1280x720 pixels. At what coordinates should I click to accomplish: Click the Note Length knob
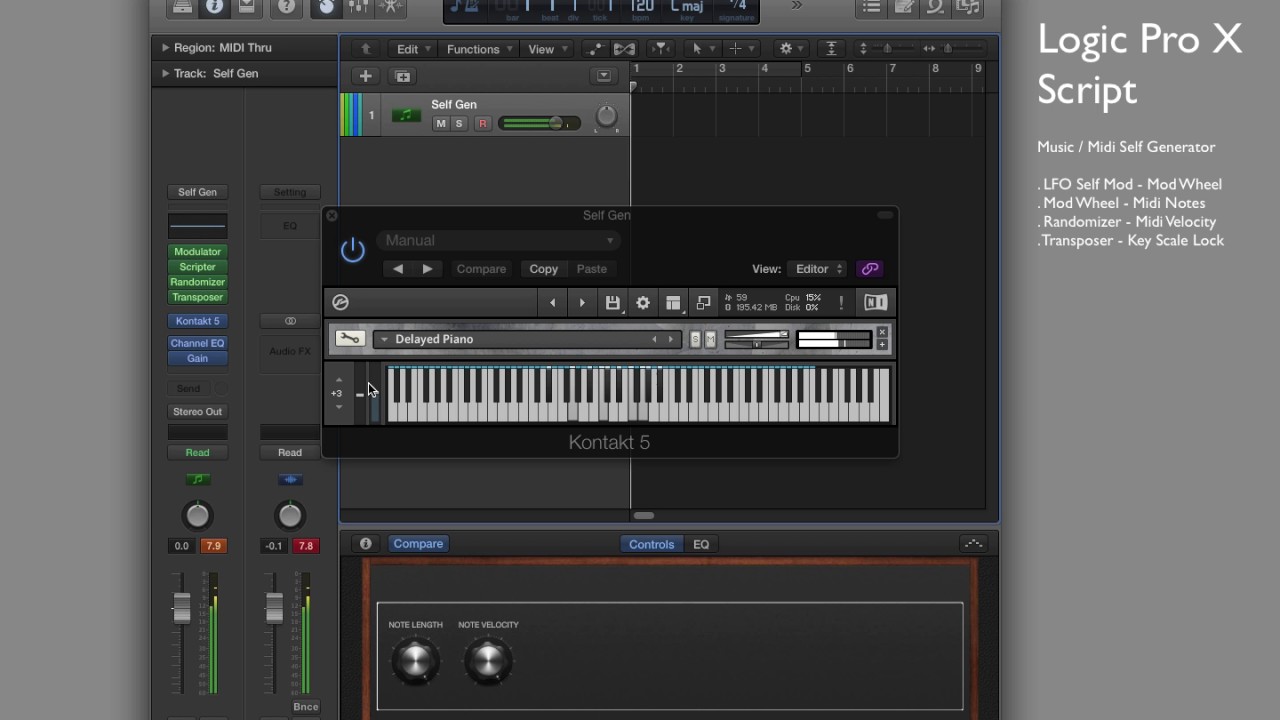pyautogui.click(x=415, y=661)
